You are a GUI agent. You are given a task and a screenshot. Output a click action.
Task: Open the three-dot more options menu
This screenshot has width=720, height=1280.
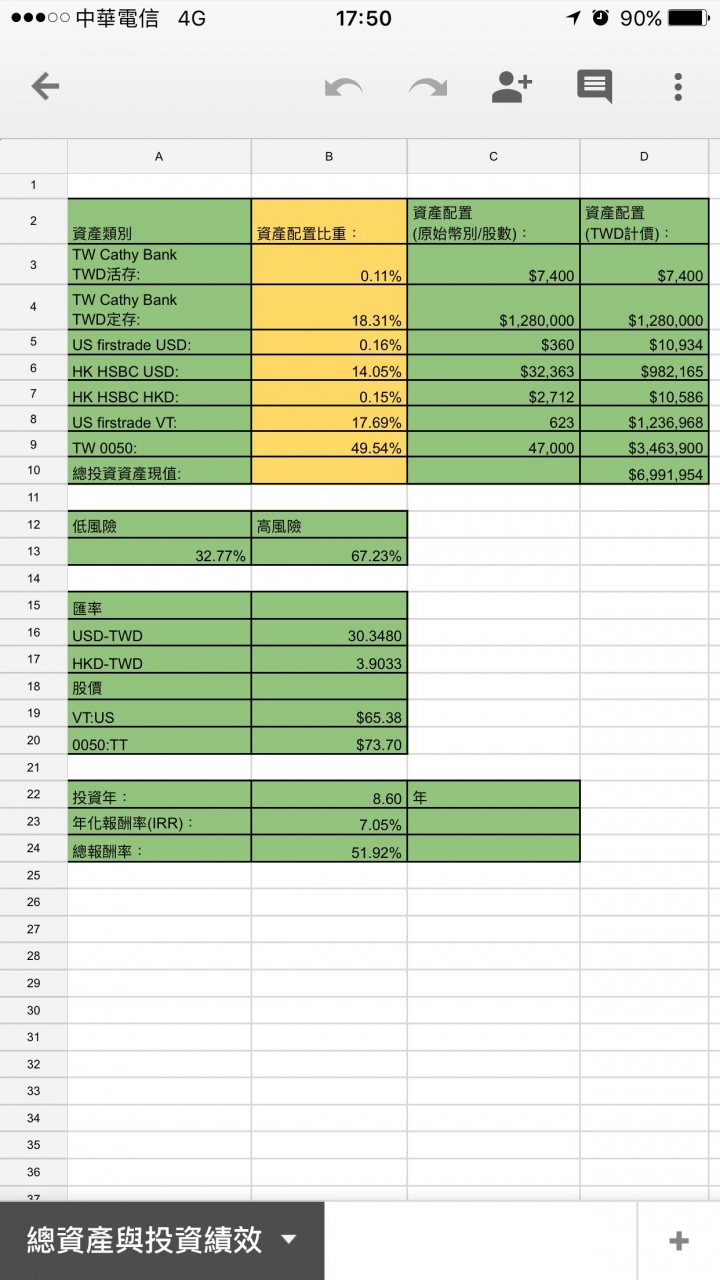(x=678, y=87)
